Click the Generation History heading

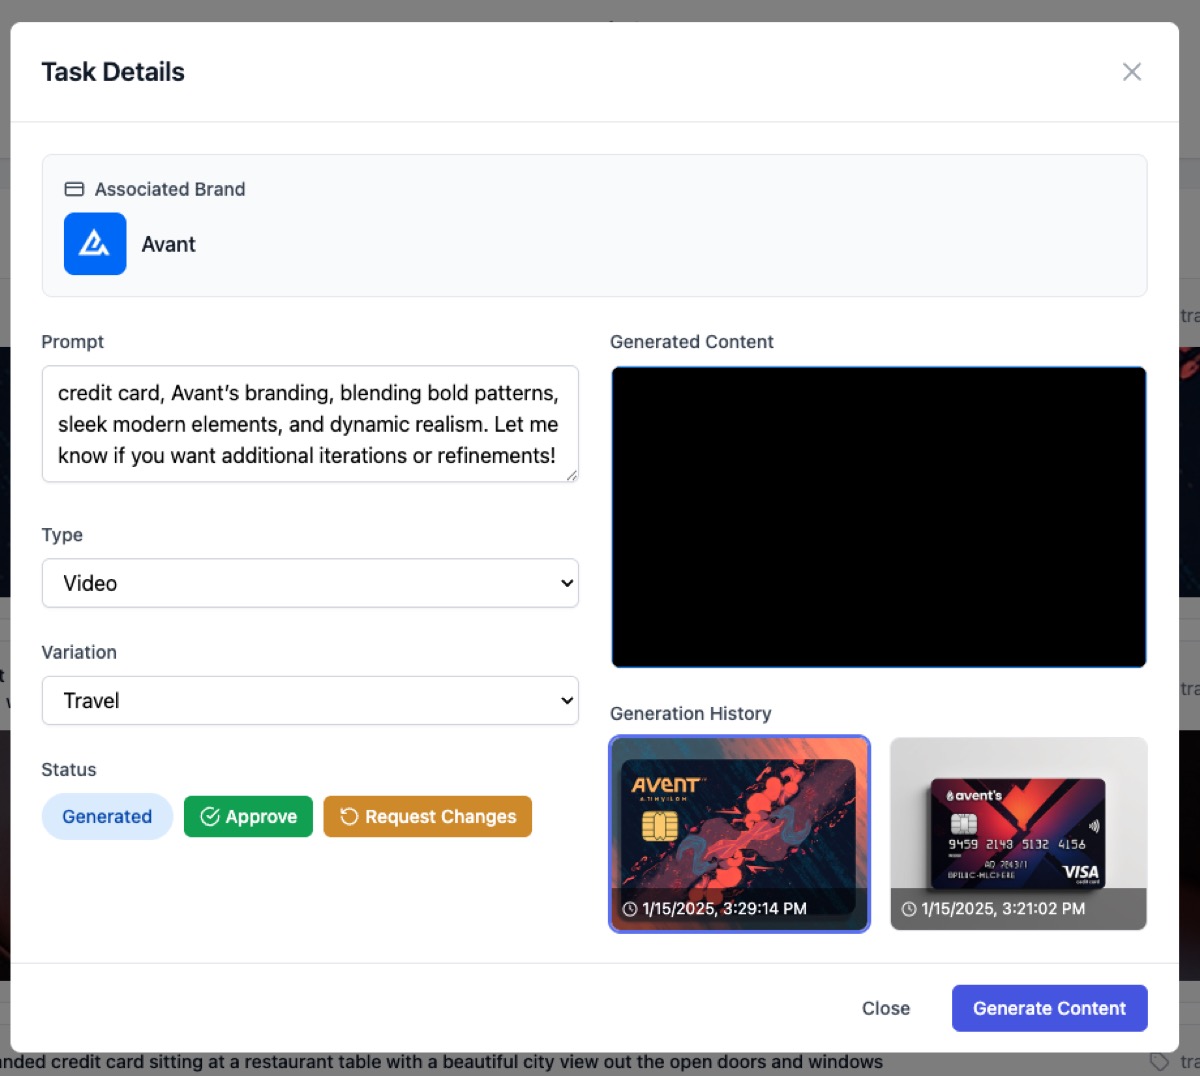point(691,713)
